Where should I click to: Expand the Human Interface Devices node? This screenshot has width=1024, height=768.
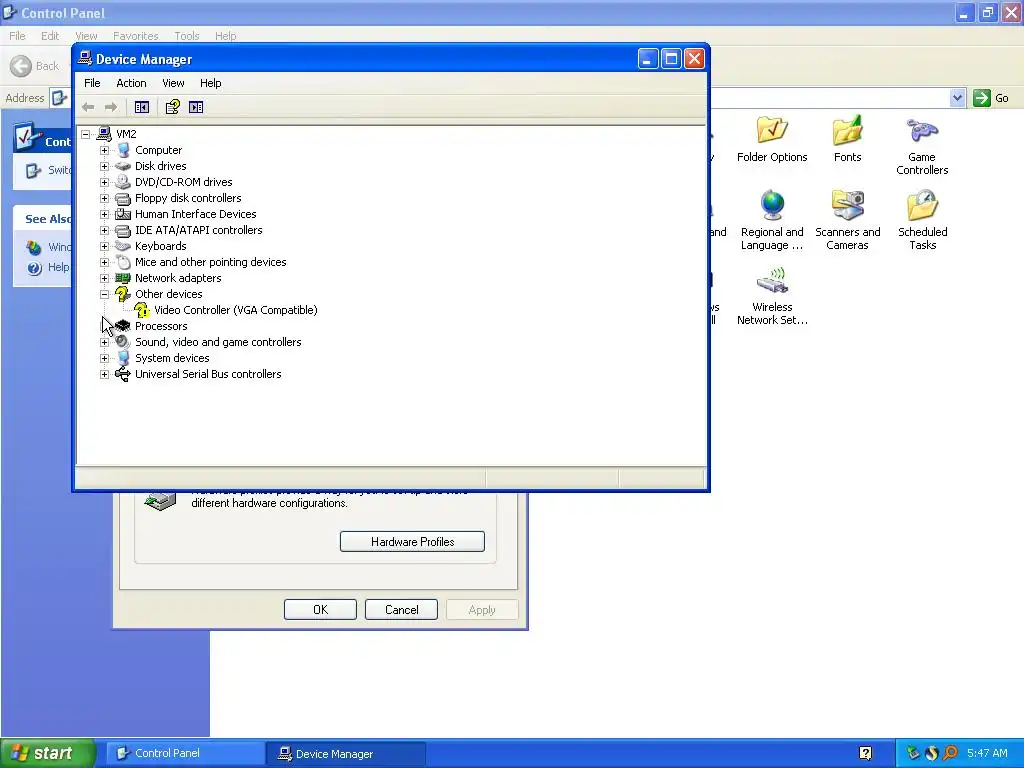tap(104, 214)
